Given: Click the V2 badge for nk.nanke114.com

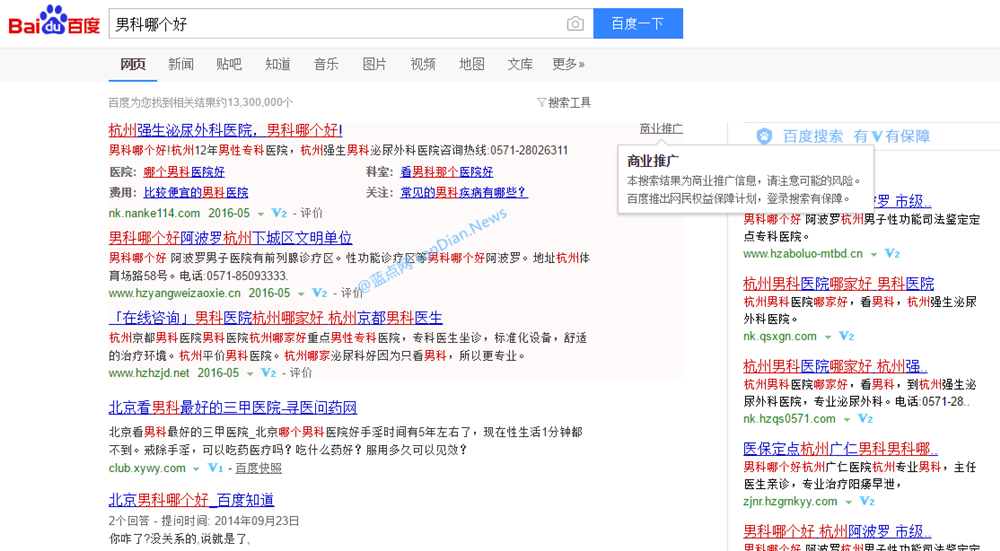Looking at the screenshot, I should [x=279, y=213].
